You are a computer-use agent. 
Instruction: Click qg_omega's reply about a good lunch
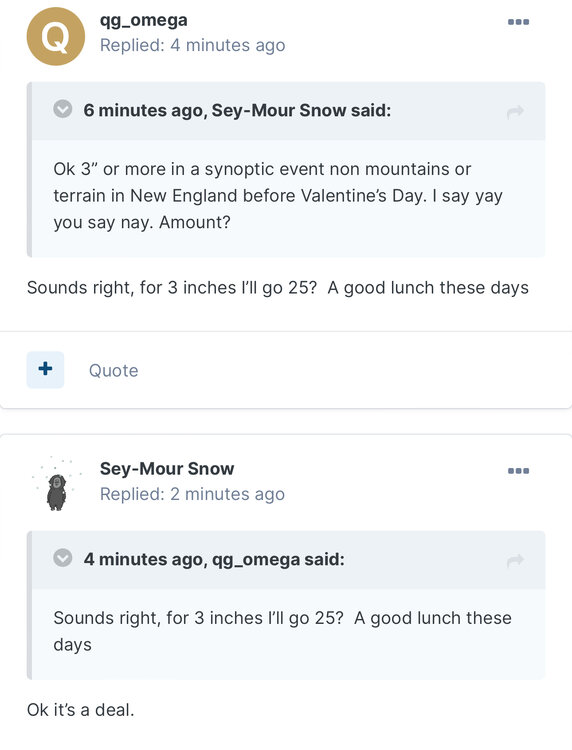277,288
